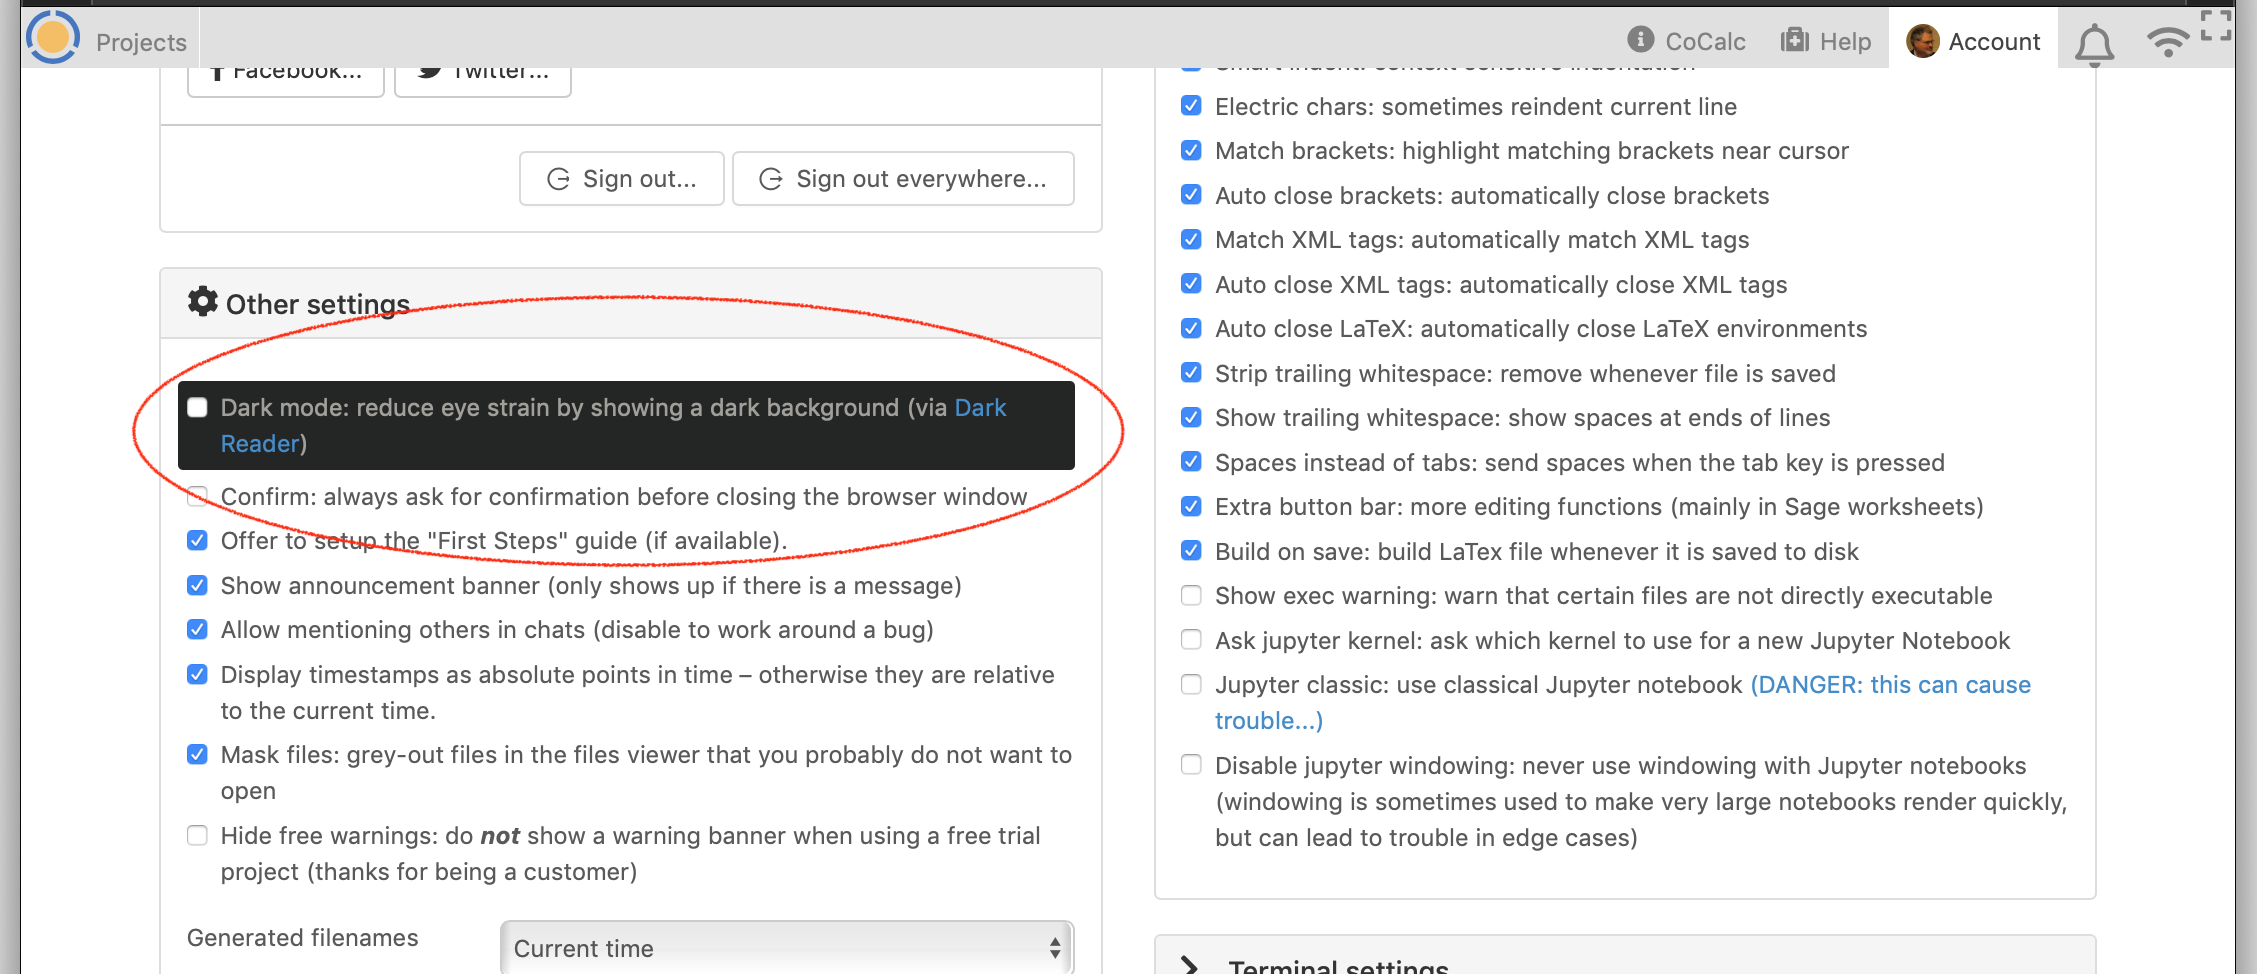2257x974 pixels.
Task: Click the Other settings gear icon
Action: coord(203,302)
